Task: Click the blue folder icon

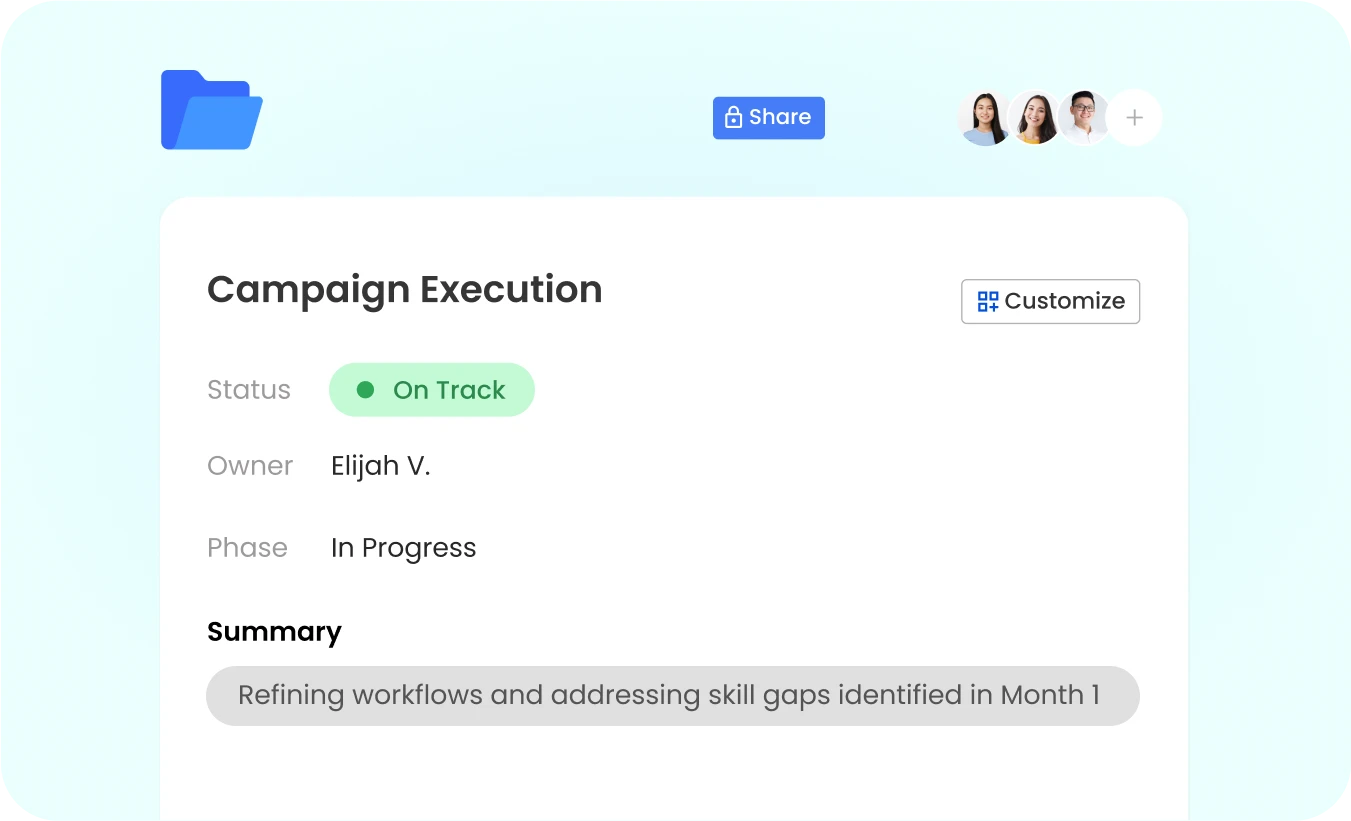Action: [211, 110]
